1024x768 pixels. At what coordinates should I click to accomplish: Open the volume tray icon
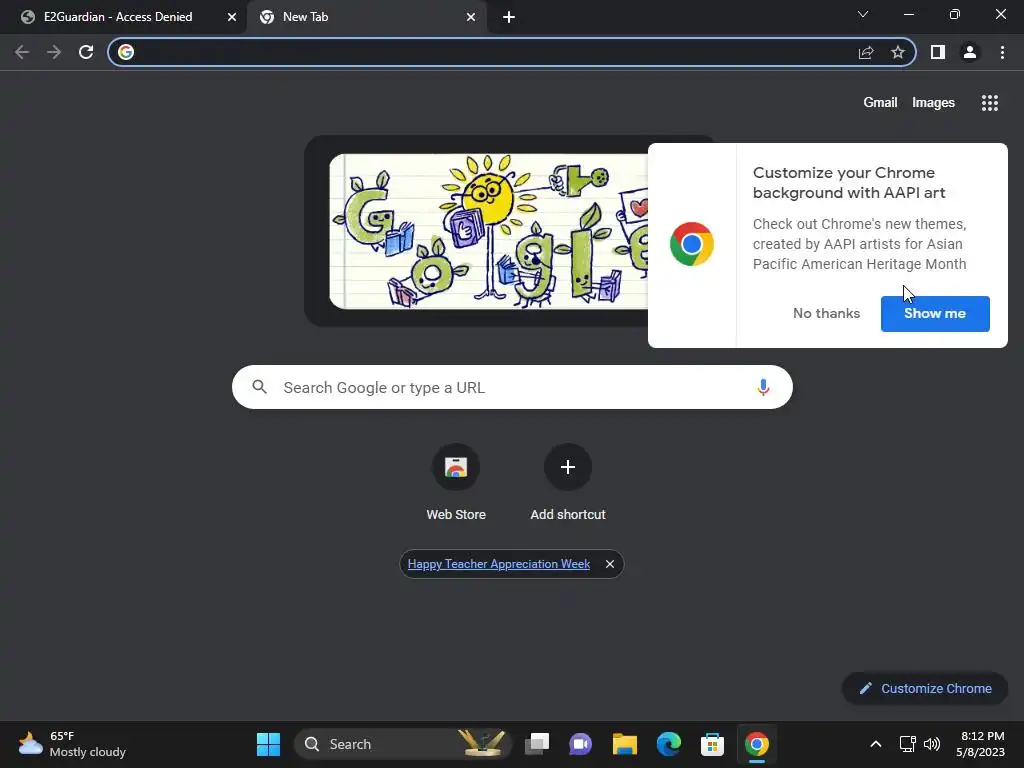click(x=932, y=744)
